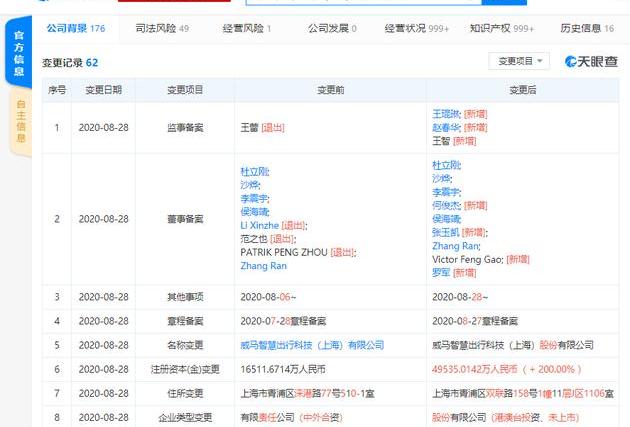Open the 经营状况 tab
This screenshot has height=427, width=630.
(417, 29)
